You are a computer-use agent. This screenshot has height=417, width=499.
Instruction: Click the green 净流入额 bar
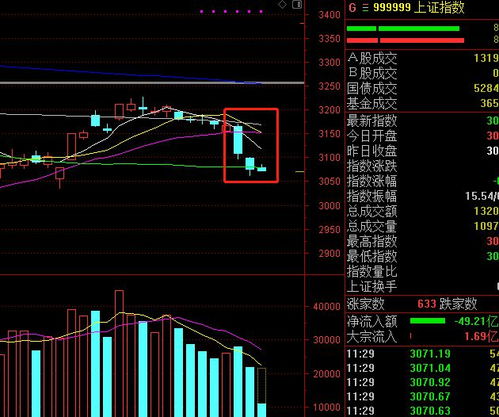pos(427,321)
